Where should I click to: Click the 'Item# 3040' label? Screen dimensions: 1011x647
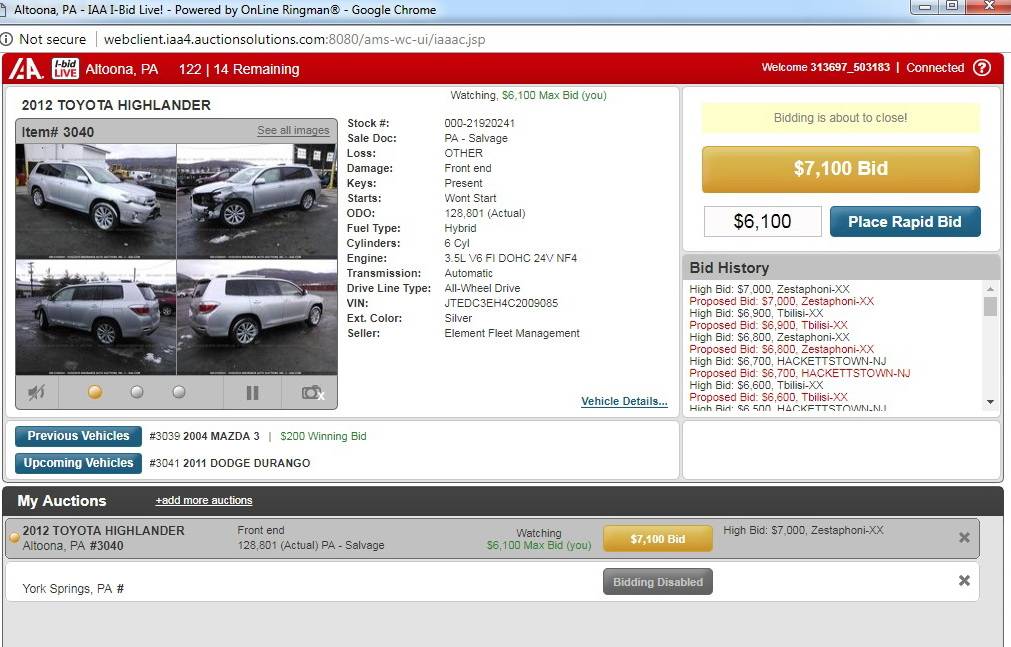click(x=58, y=132)
